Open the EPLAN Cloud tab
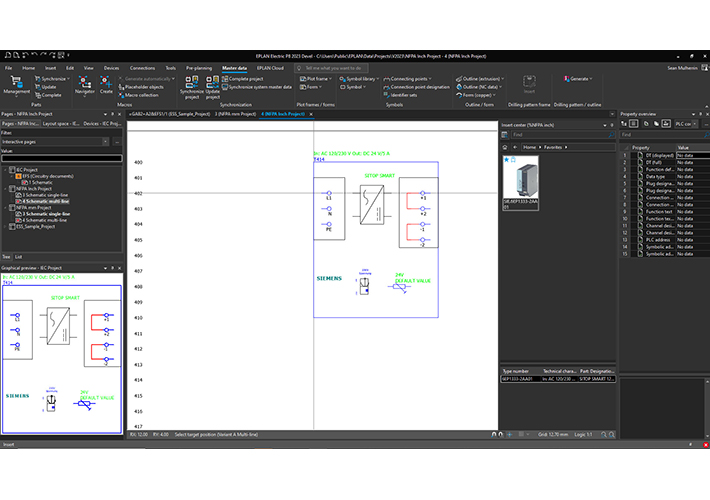The height and width of the screenshot is (500, 710). pyautogui.click(x=270, y=68)
